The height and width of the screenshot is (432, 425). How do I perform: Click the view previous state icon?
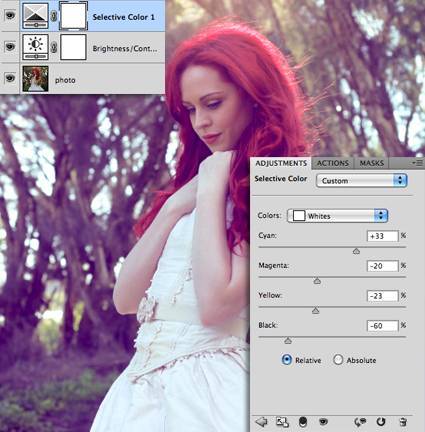360,422
